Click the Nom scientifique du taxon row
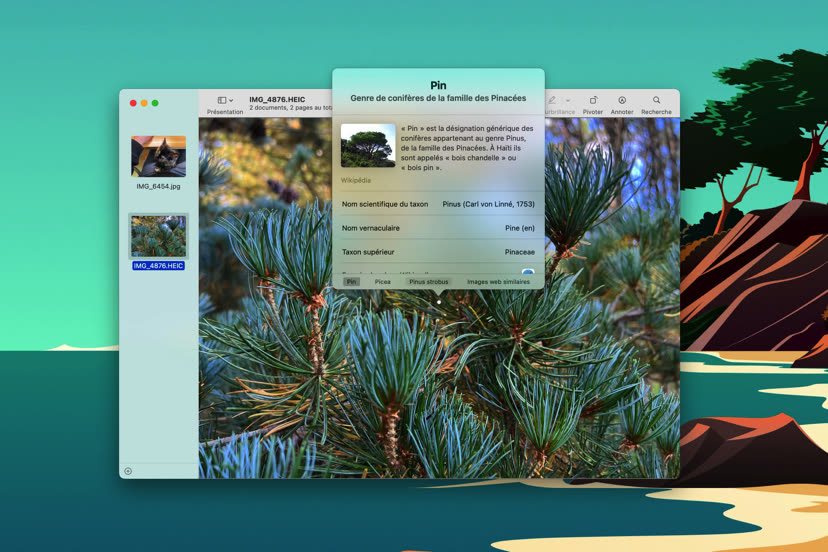 coord(438,204)
